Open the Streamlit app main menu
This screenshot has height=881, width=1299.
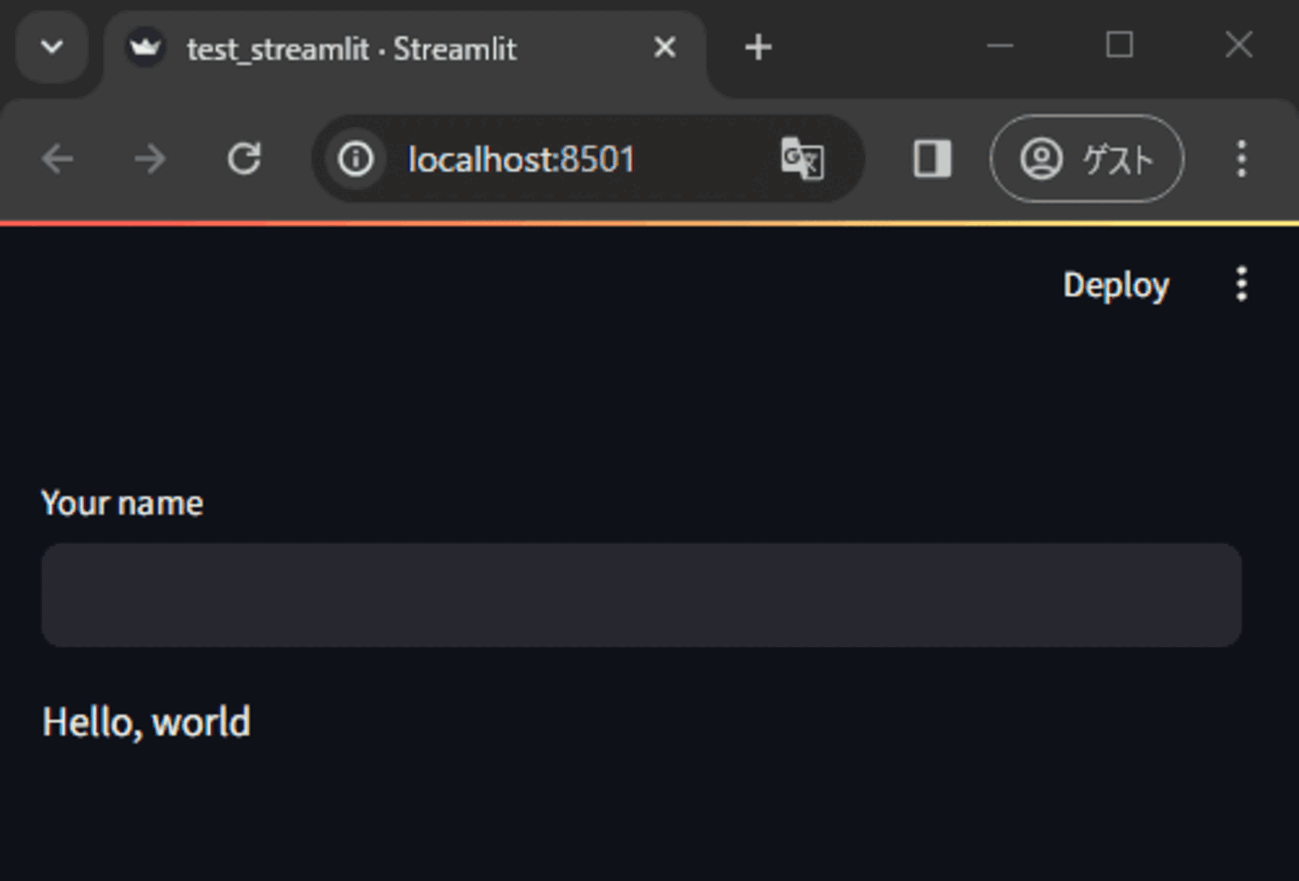[1241, 285]
